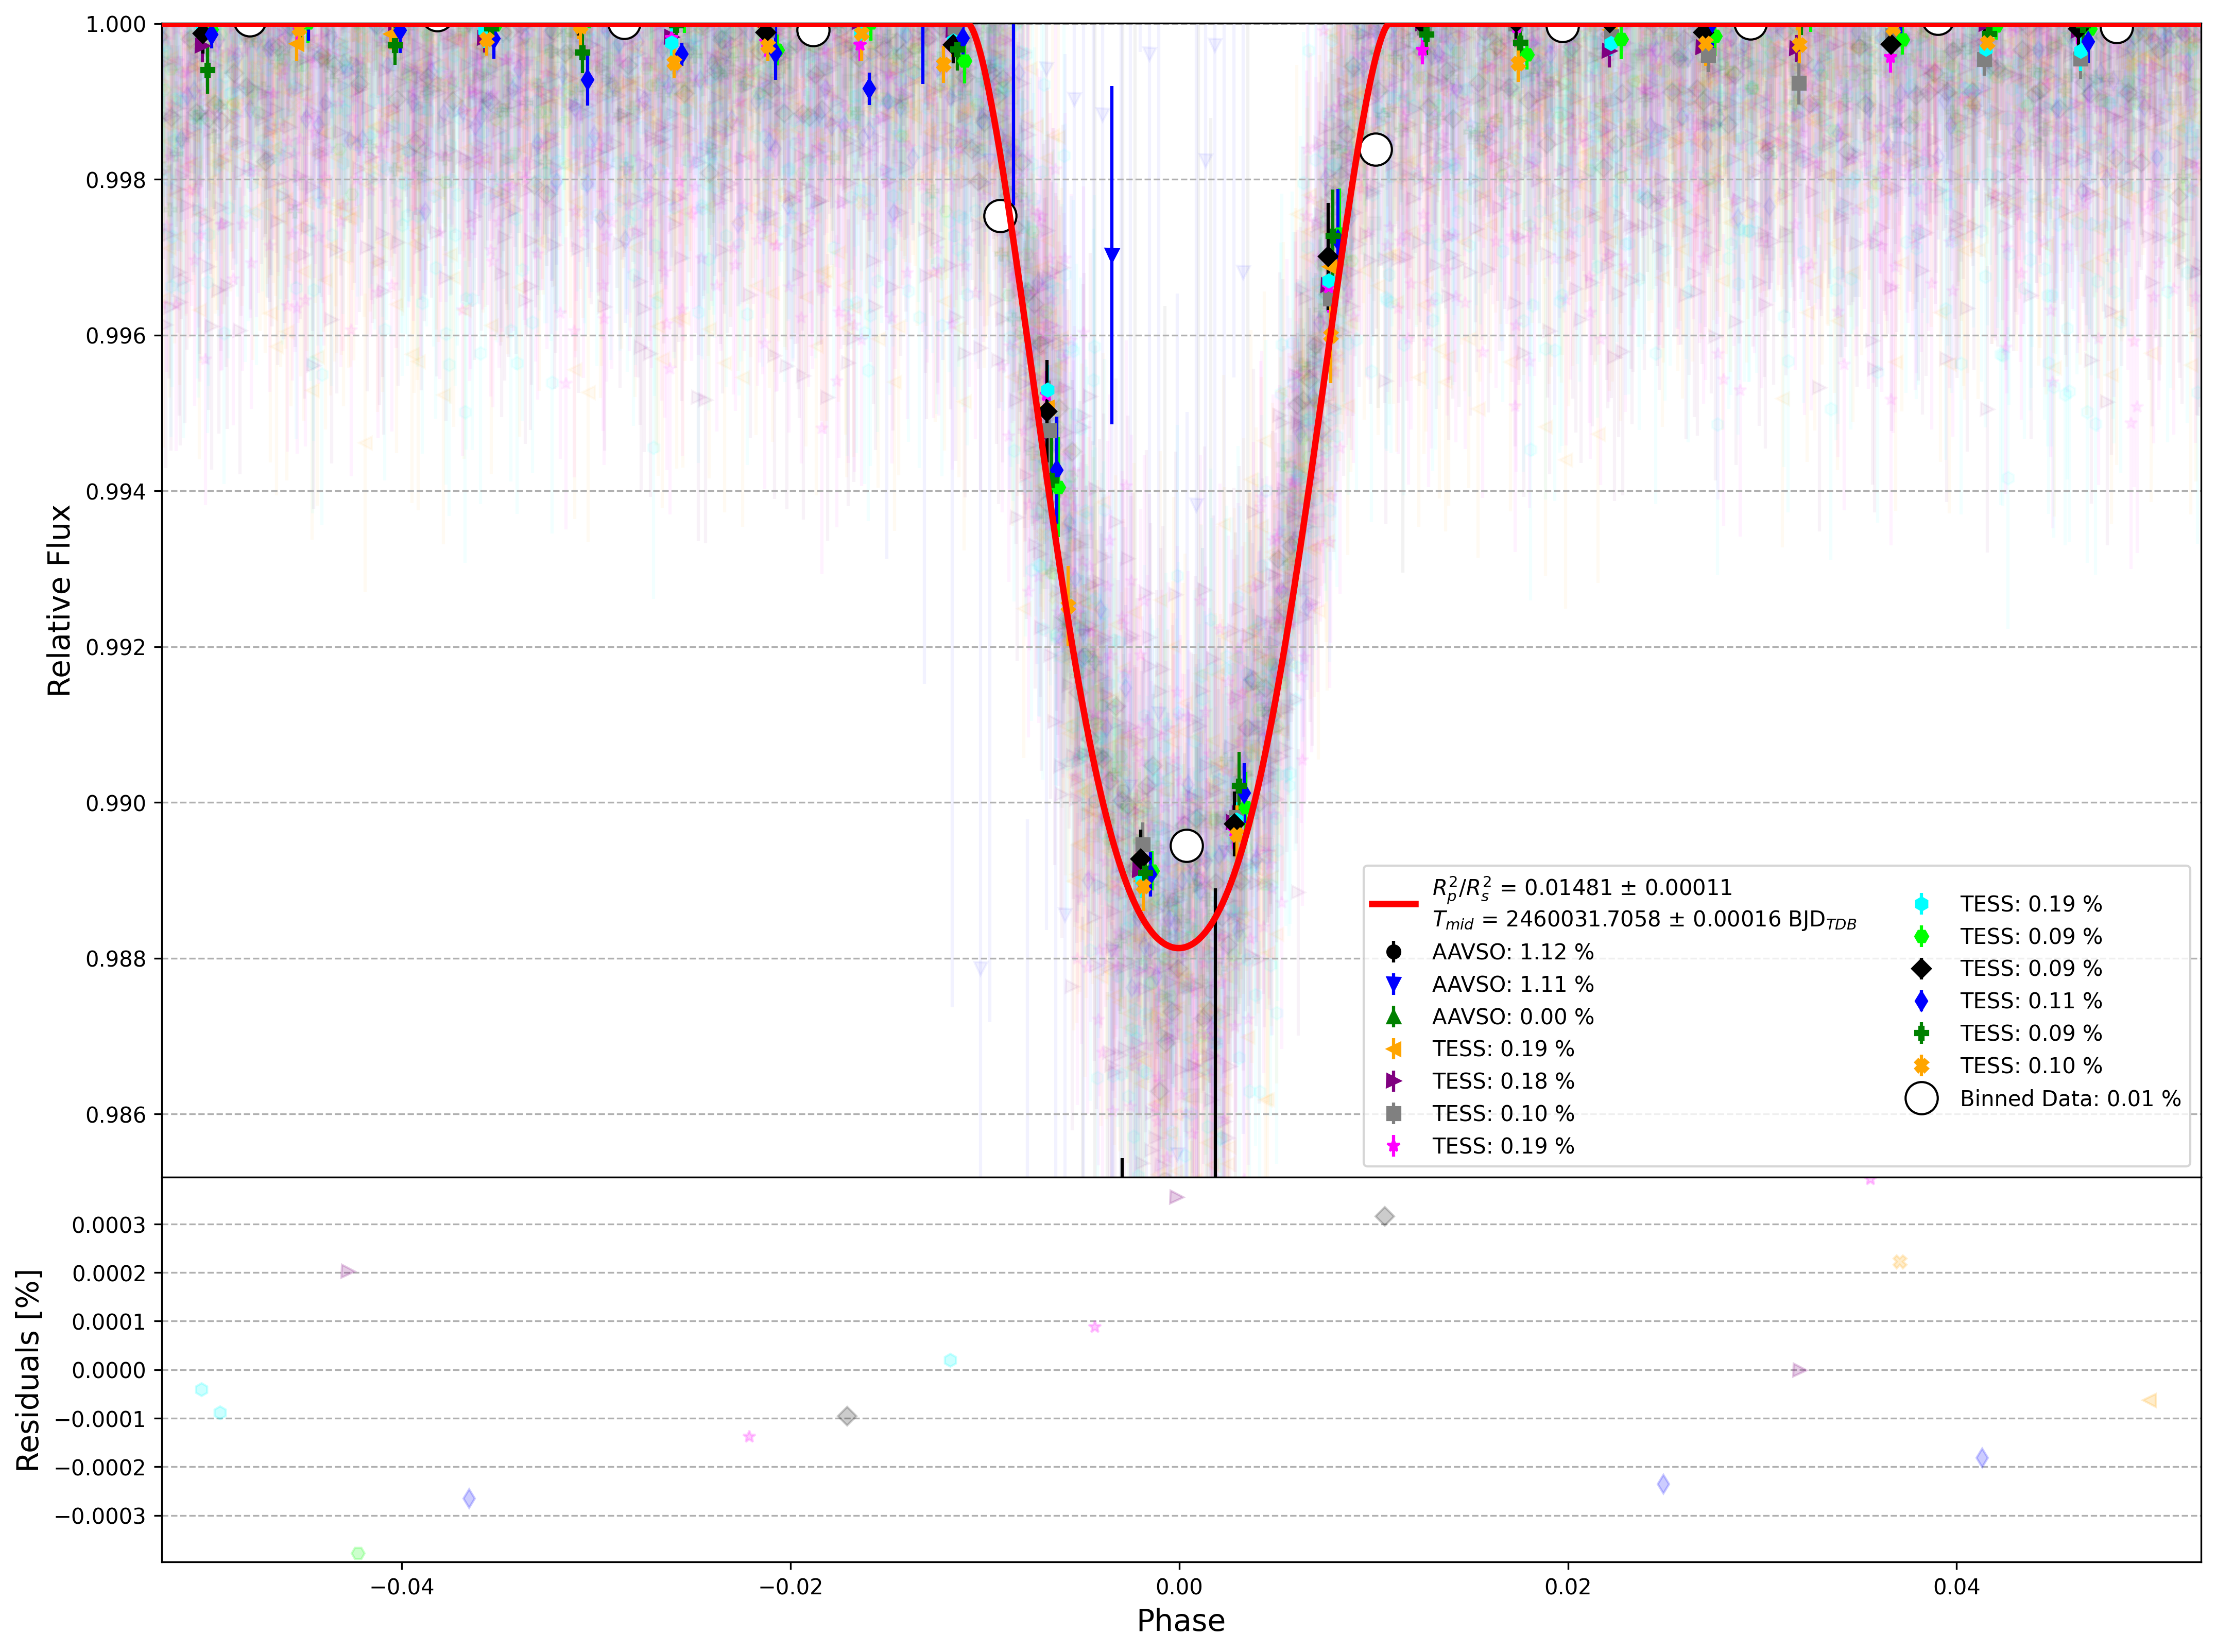The image size is (2216, 1652).
Task: Click the y-axis tick label '0.992'
Action: 116,647
